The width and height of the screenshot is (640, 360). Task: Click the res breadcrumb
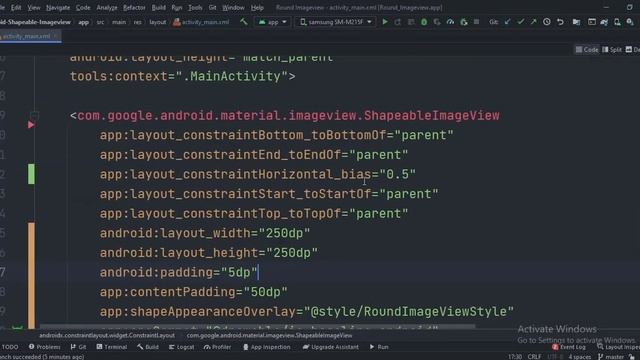click(x=138, y=22)
